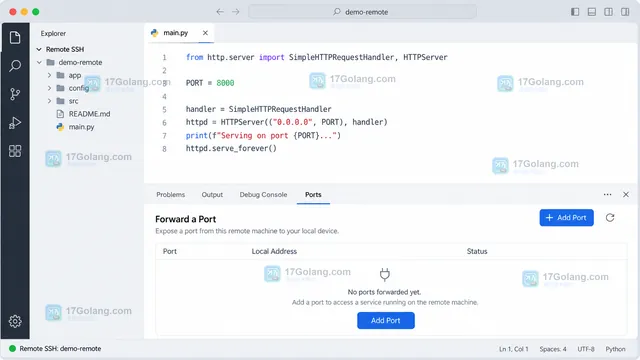Toggle the bottom panel layout icon

point(592,12)
